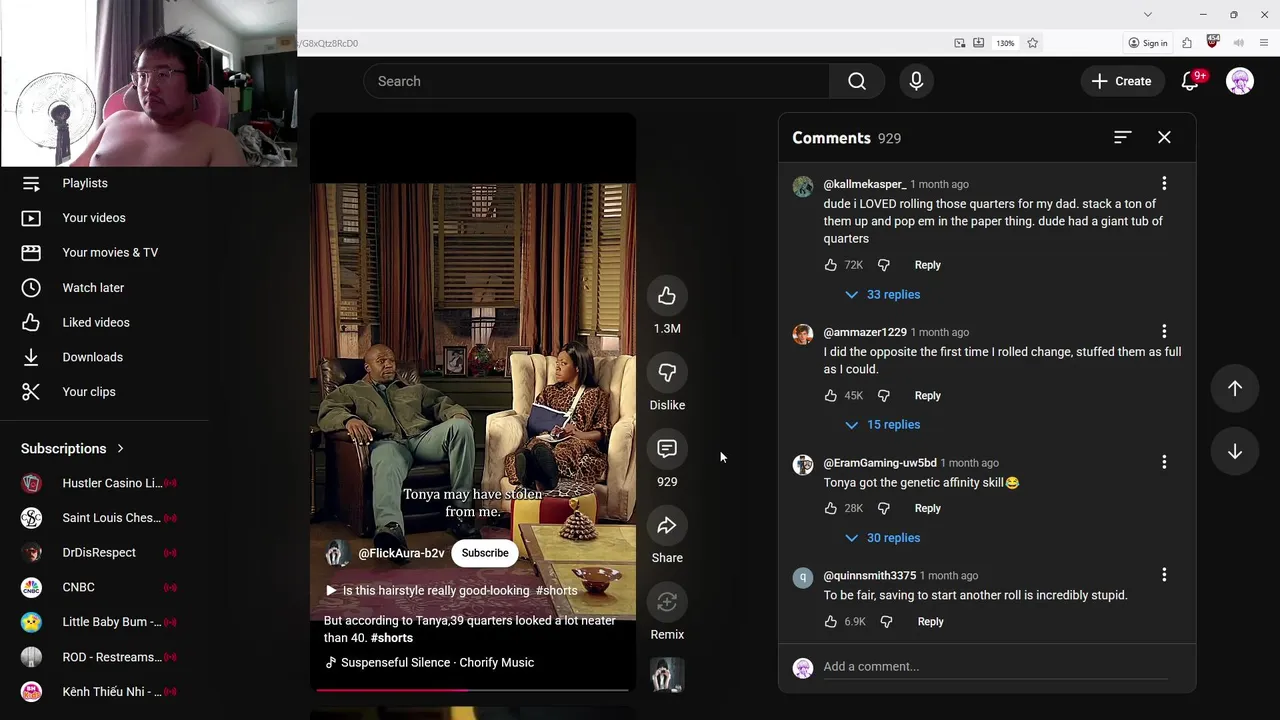The height and width of the screenshot is (720, 1280).
Task: Like @ammazer1229 comment
Action: pos(831,395)
